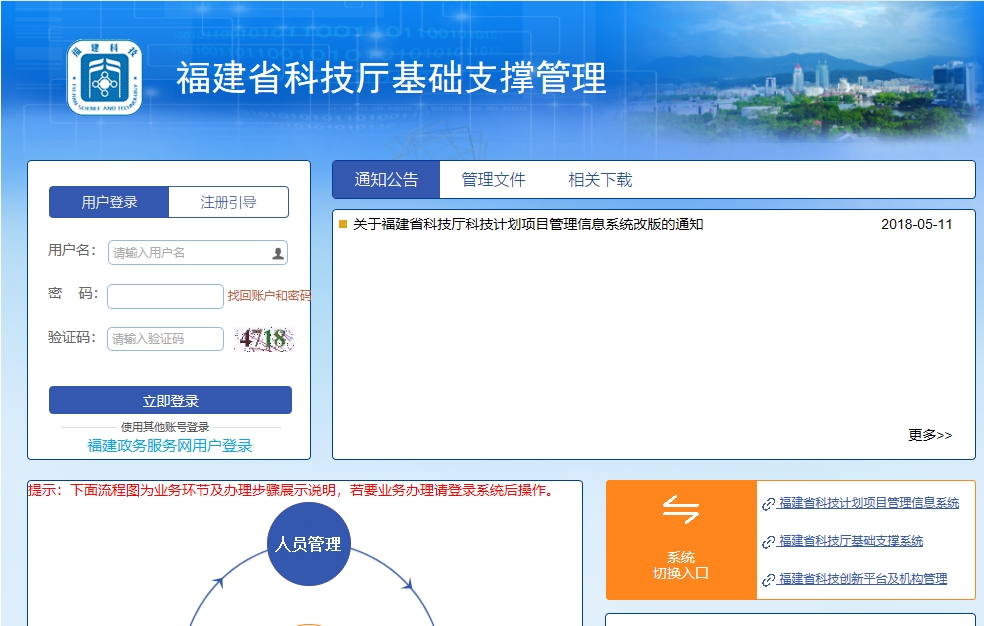
Task: Switch to the 注册引导 tab
Action: point(228,202)
